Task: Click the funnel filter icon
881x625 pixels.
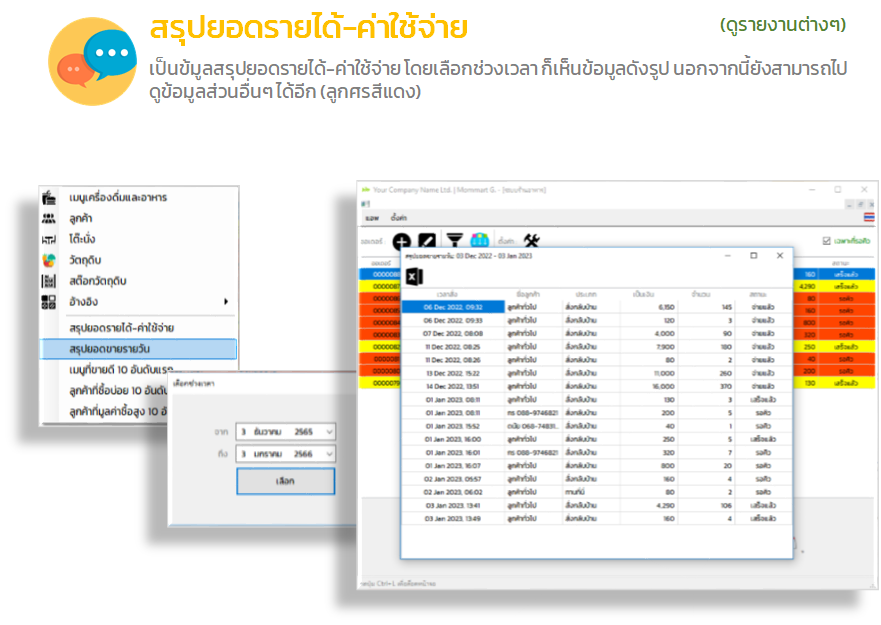Action: pos(454,241)
